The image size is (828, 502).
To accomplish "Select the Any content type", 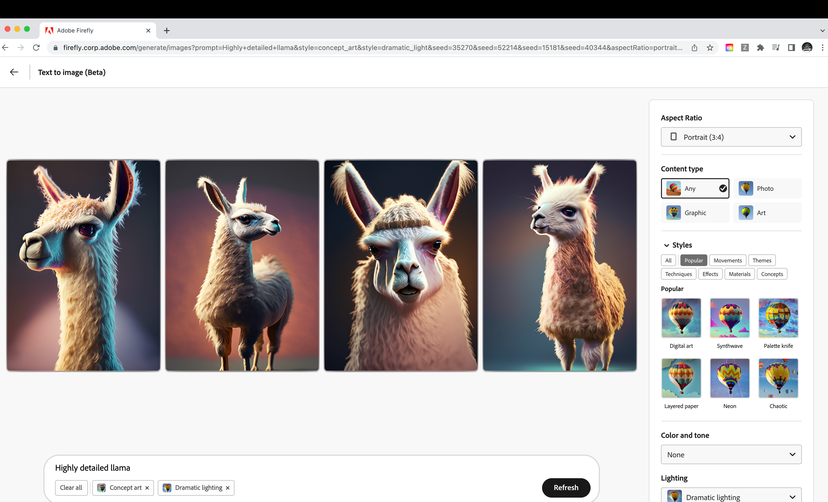I will click(x=695, y=188).
